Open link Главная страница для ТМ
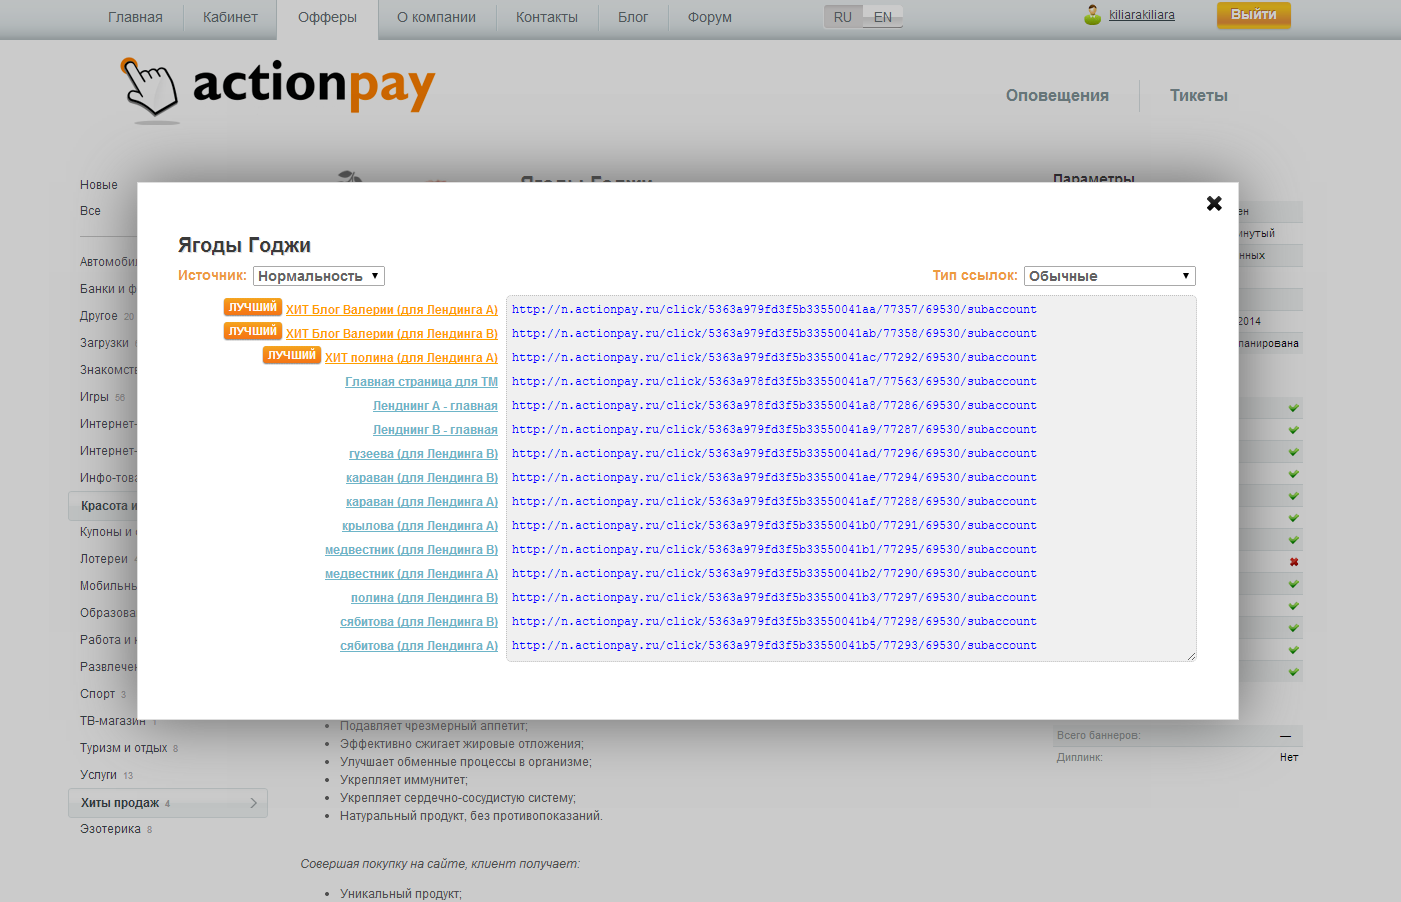Image resolution: width=1401 pixels, height=902 pixels. [x=421, y=382]
